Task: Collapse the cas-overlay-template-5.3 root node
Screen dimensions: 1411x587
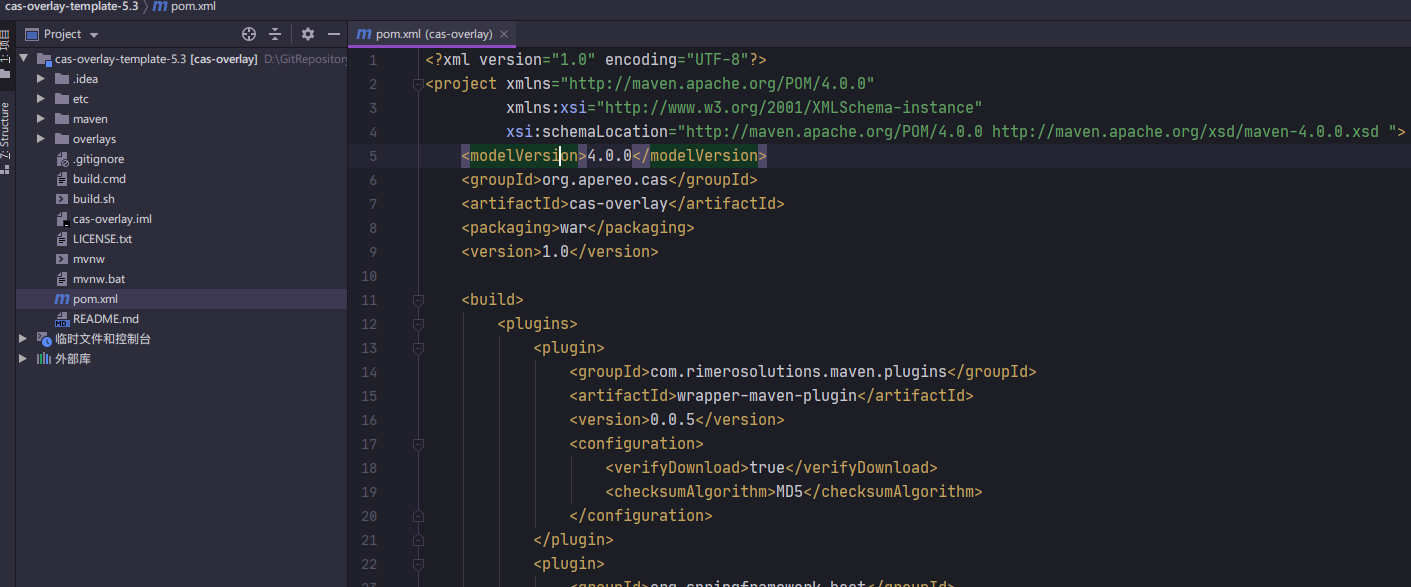Action: 25,59
